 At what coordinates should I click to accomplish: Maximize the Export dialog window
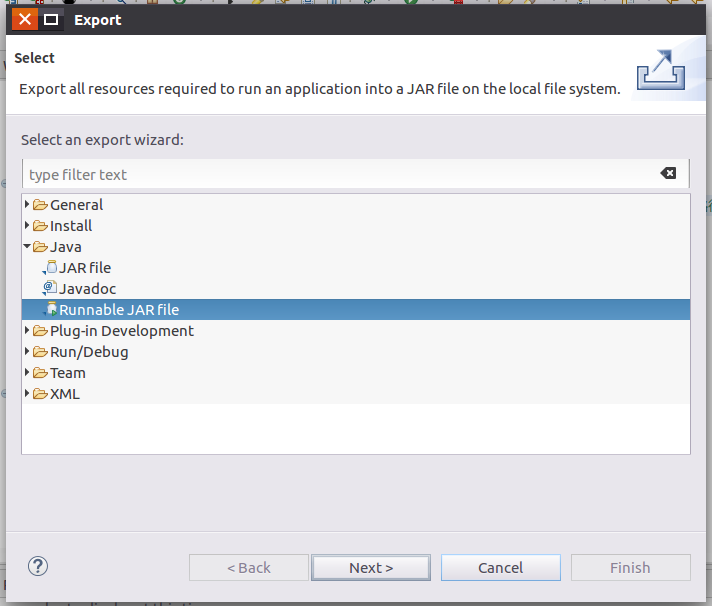pyautogui.click(x=51, y=19)
